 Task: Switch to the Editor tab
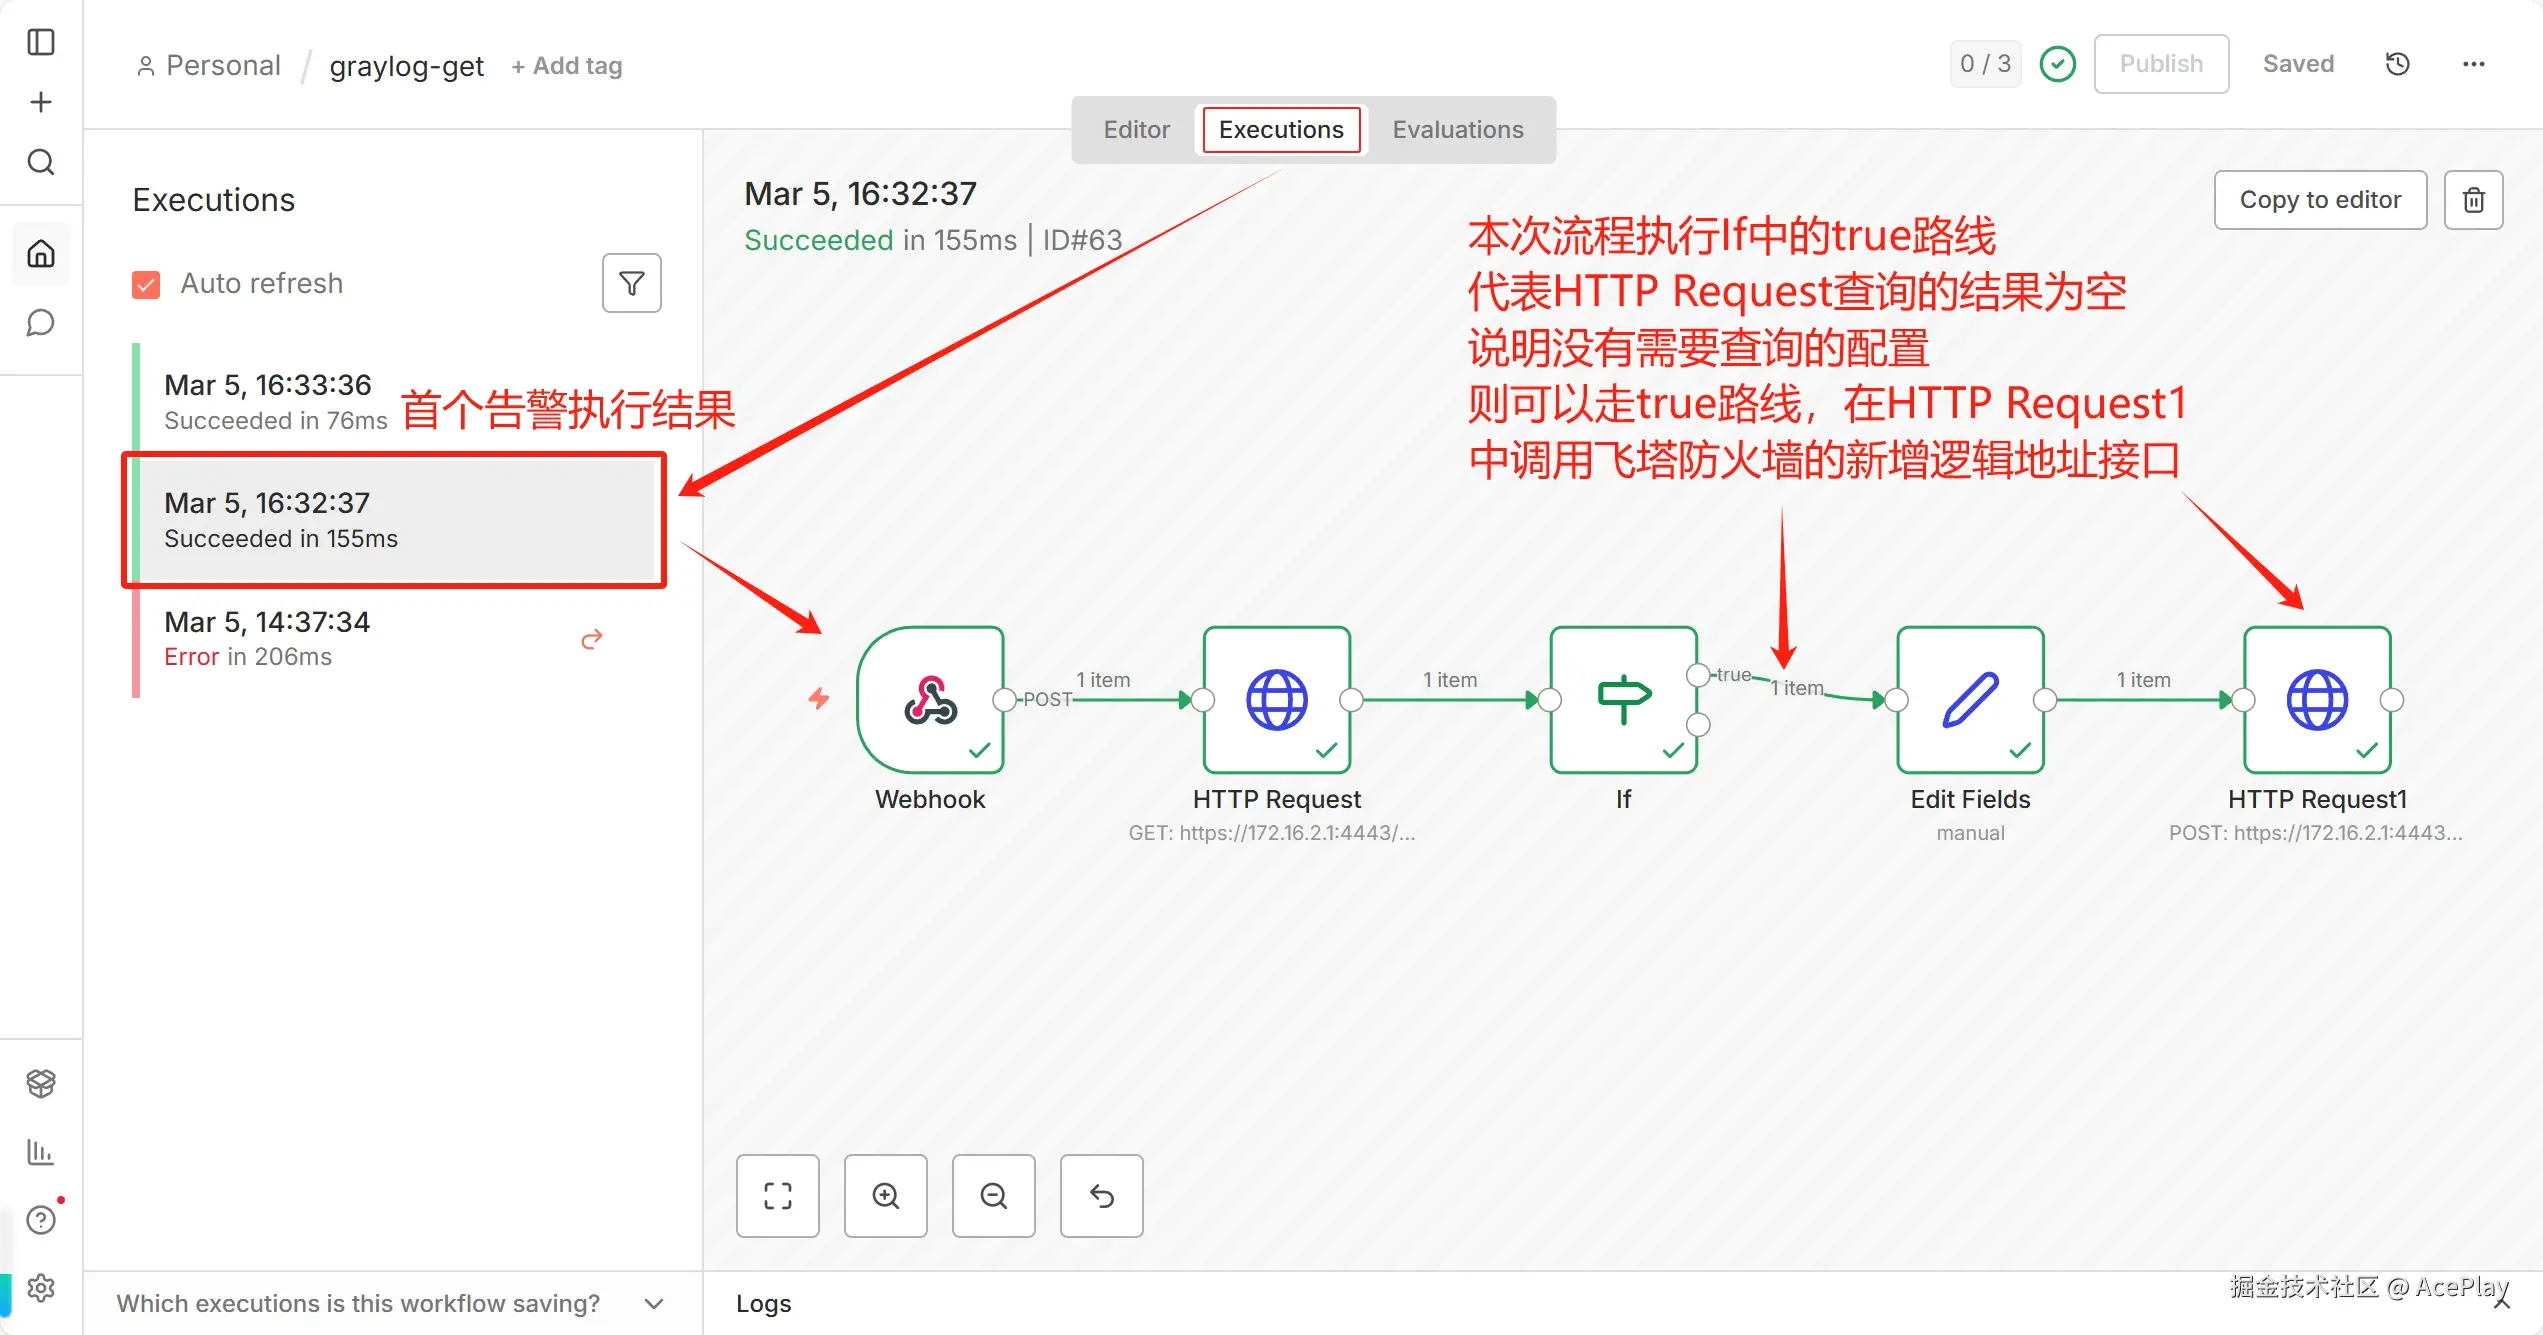(x=1136, y=130)
